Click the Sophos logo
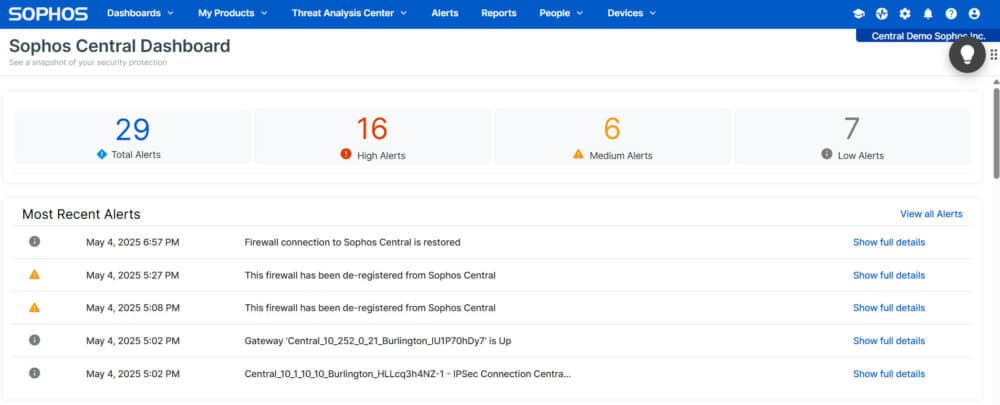The image size is (1000, 405). point(48,13)
